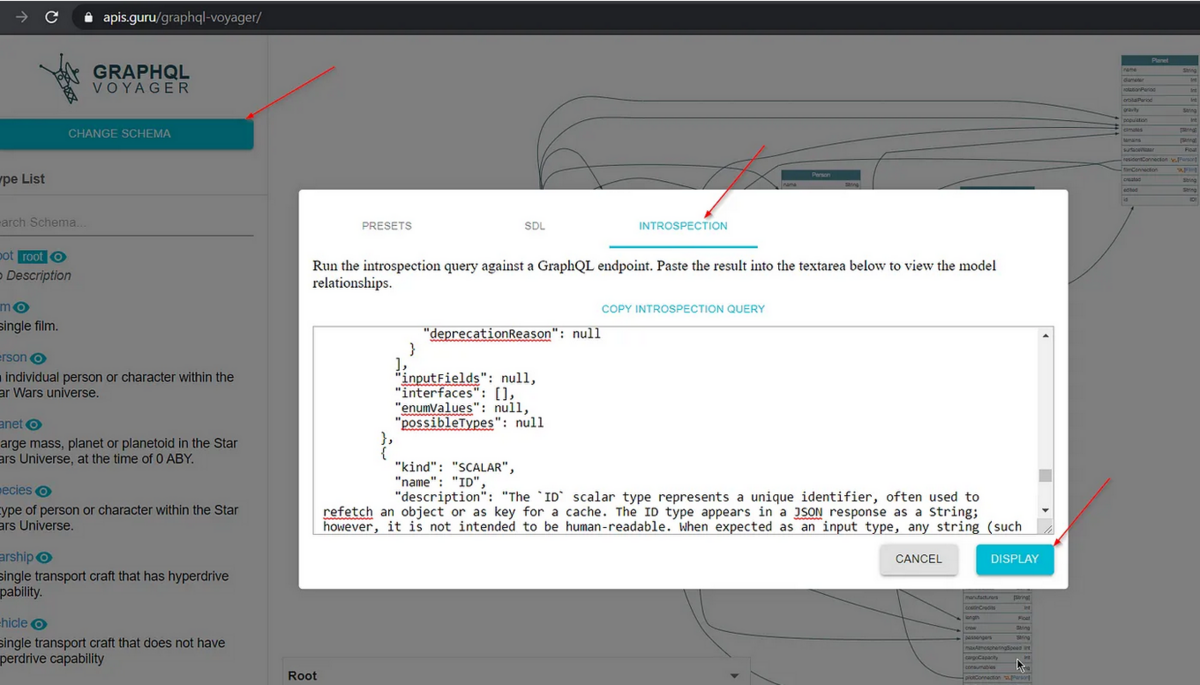Image resolution: width=1200 pixels, height=685 pixels.
Task: Click the address bar URL apis.guru/graphql-voyager
Action: pyautogui.click(x=182, y=18)
